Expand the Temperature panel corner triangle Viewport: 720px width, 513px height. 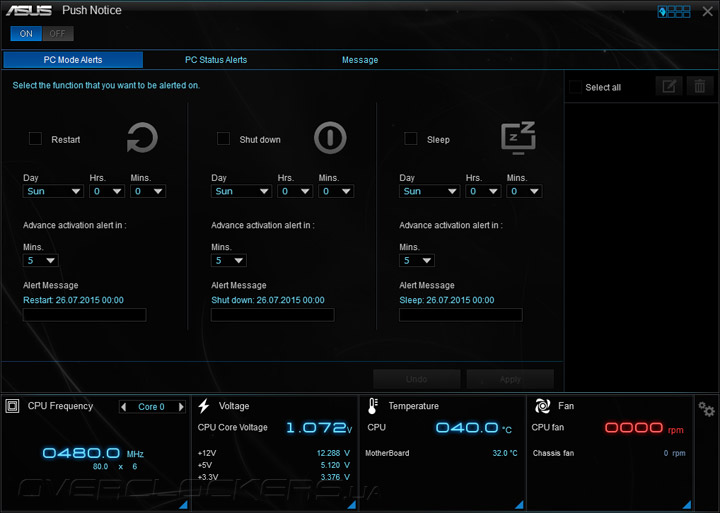pyautogui.click(x=519, y=505)
